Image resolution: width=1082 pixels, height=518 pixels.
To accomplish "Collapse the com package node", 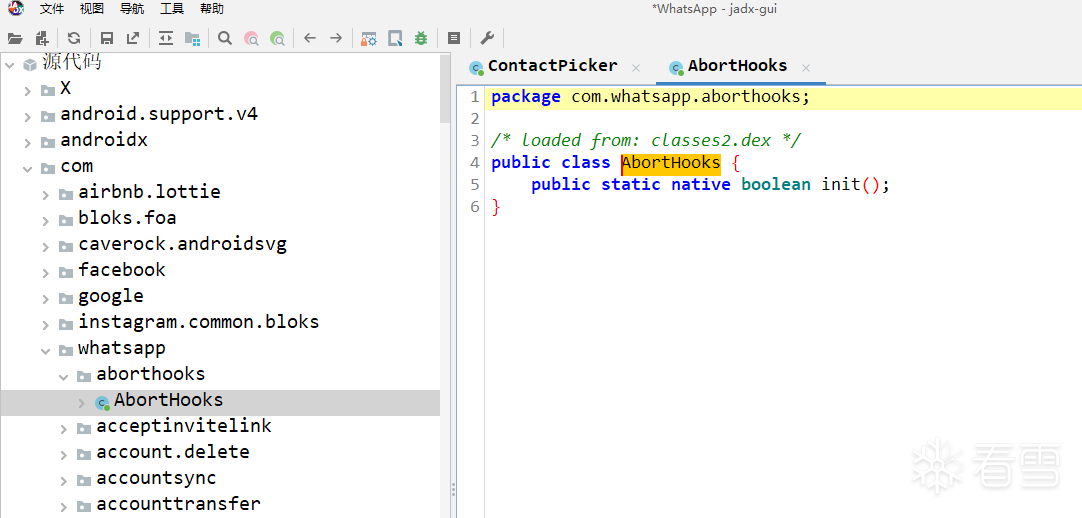I will click(28, 168).
